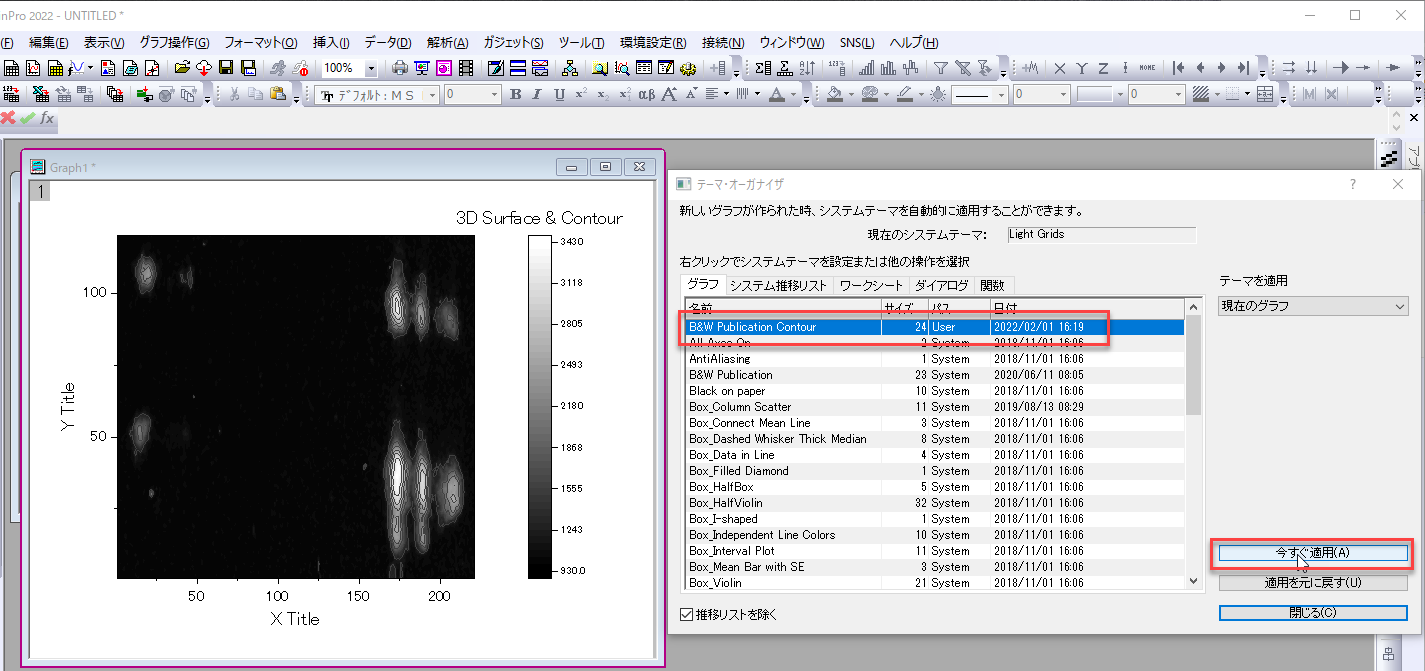This screenshot has width=1425, height=671.
Task: Click the fx formula icon
Action: (x=46, y=118)
